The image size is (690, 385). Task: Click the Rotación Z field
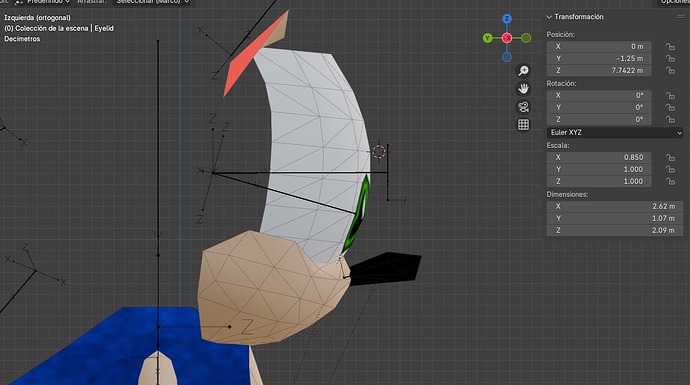coord(599,119)
